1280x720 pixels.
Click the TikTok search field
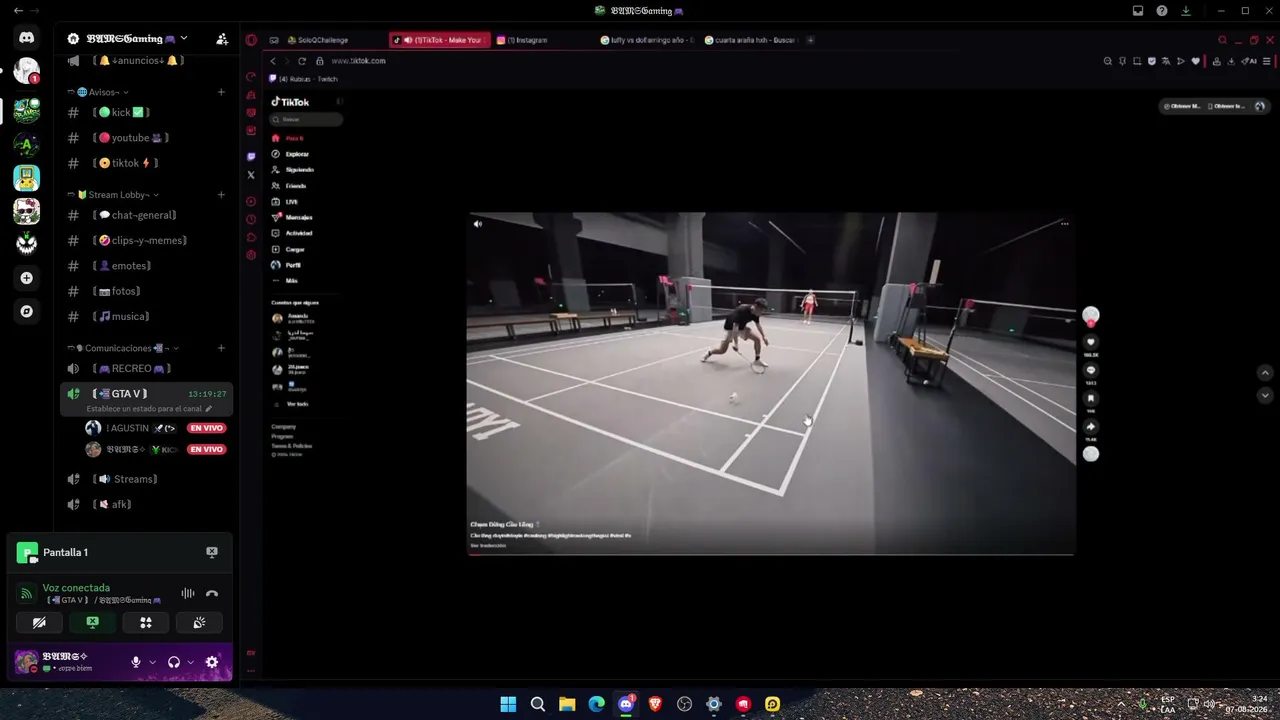pos(306,119)
